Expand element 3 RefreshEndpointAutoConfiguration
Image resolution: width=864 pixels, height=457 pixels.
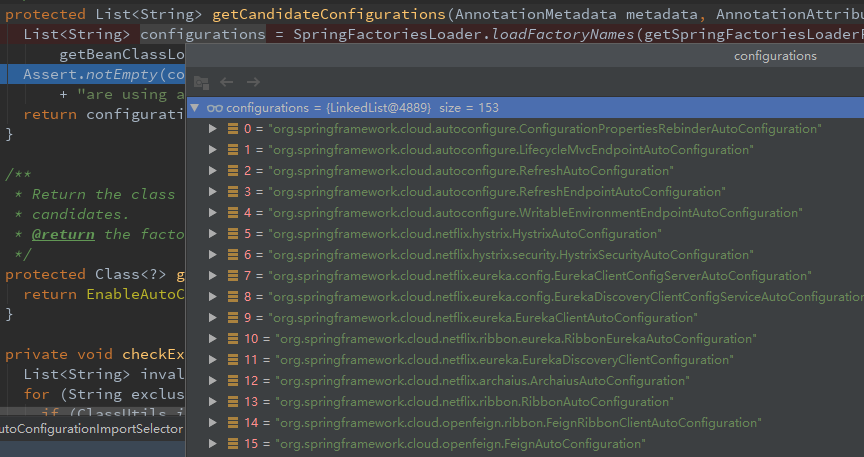[x=212, y=191]
